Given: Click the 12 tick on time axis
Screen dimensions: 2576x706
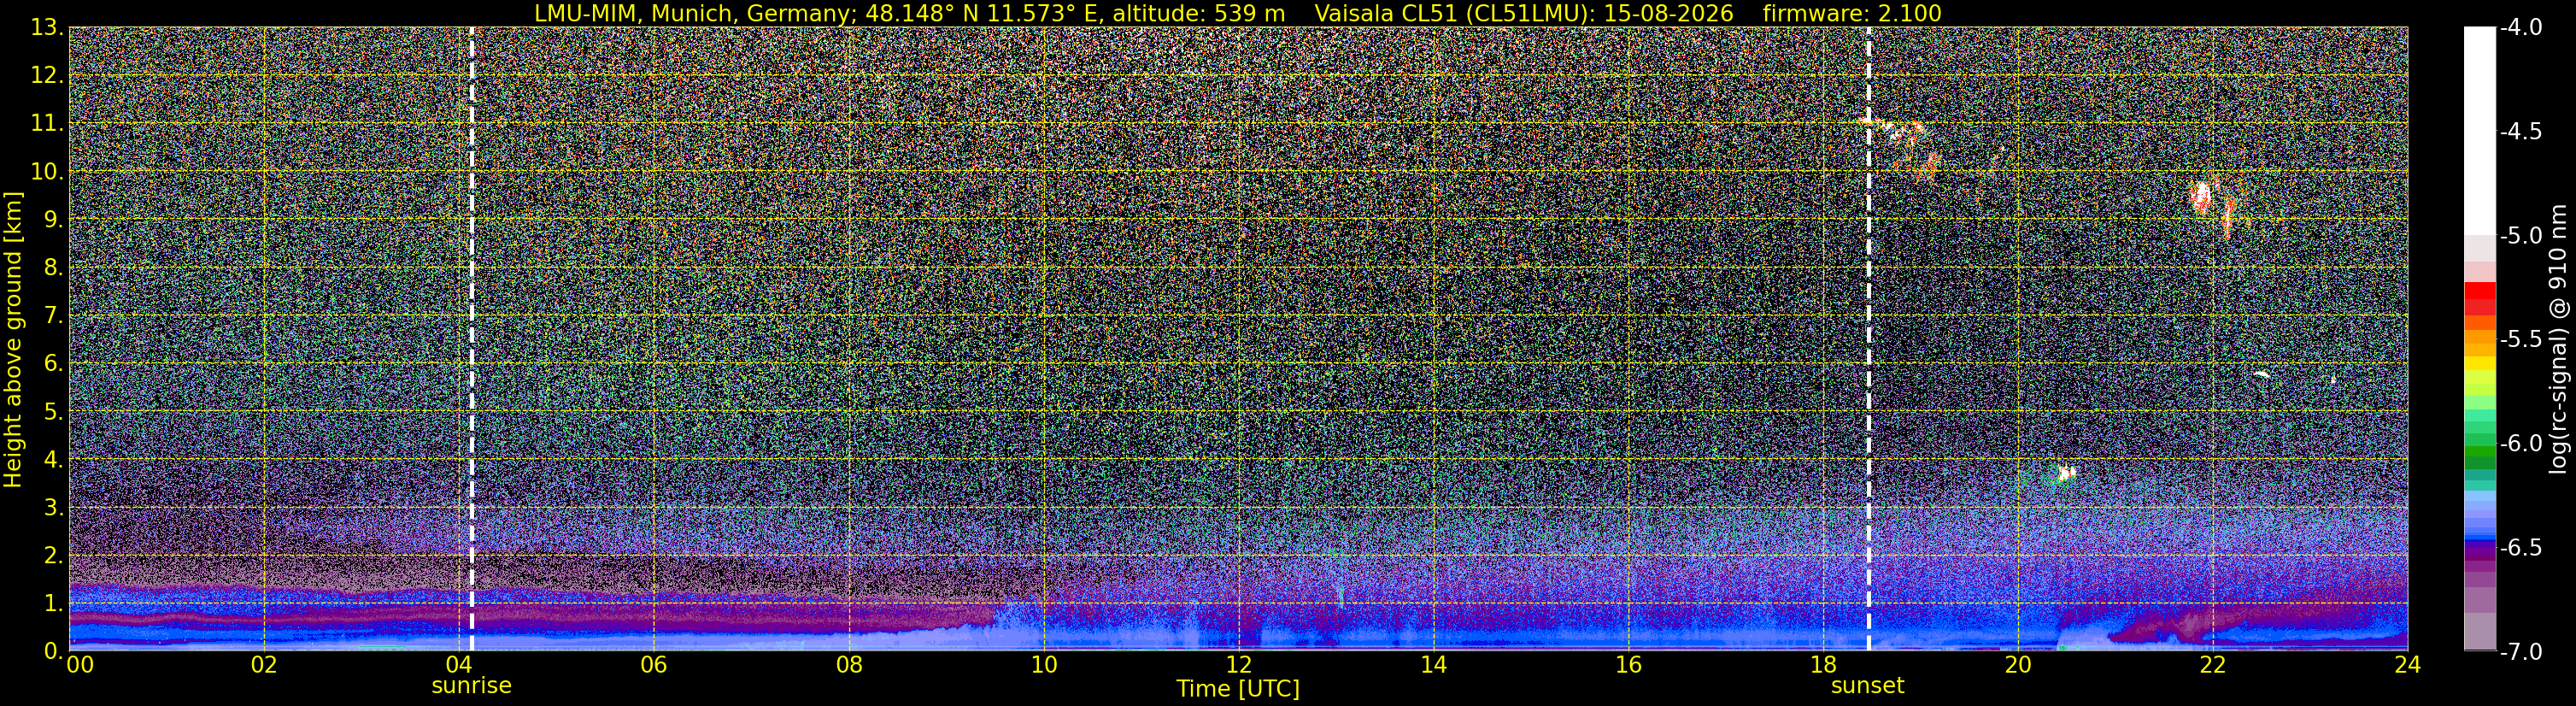Looking at the screenshot, I should click(1238, 665).
